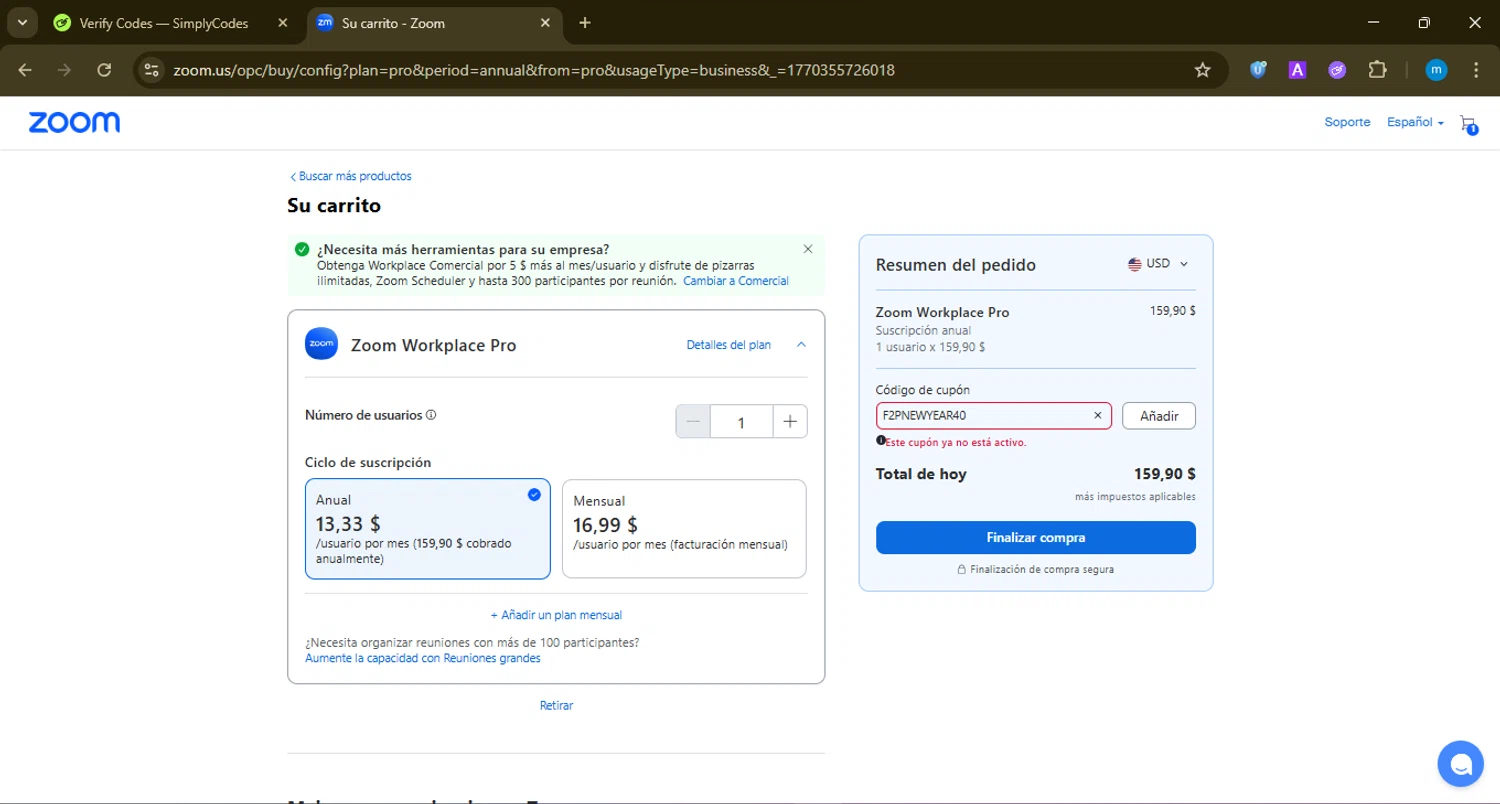Click the number of users field
Image resolution: width=1500 pixels, height=804 pixels.
tap(741, 422)
